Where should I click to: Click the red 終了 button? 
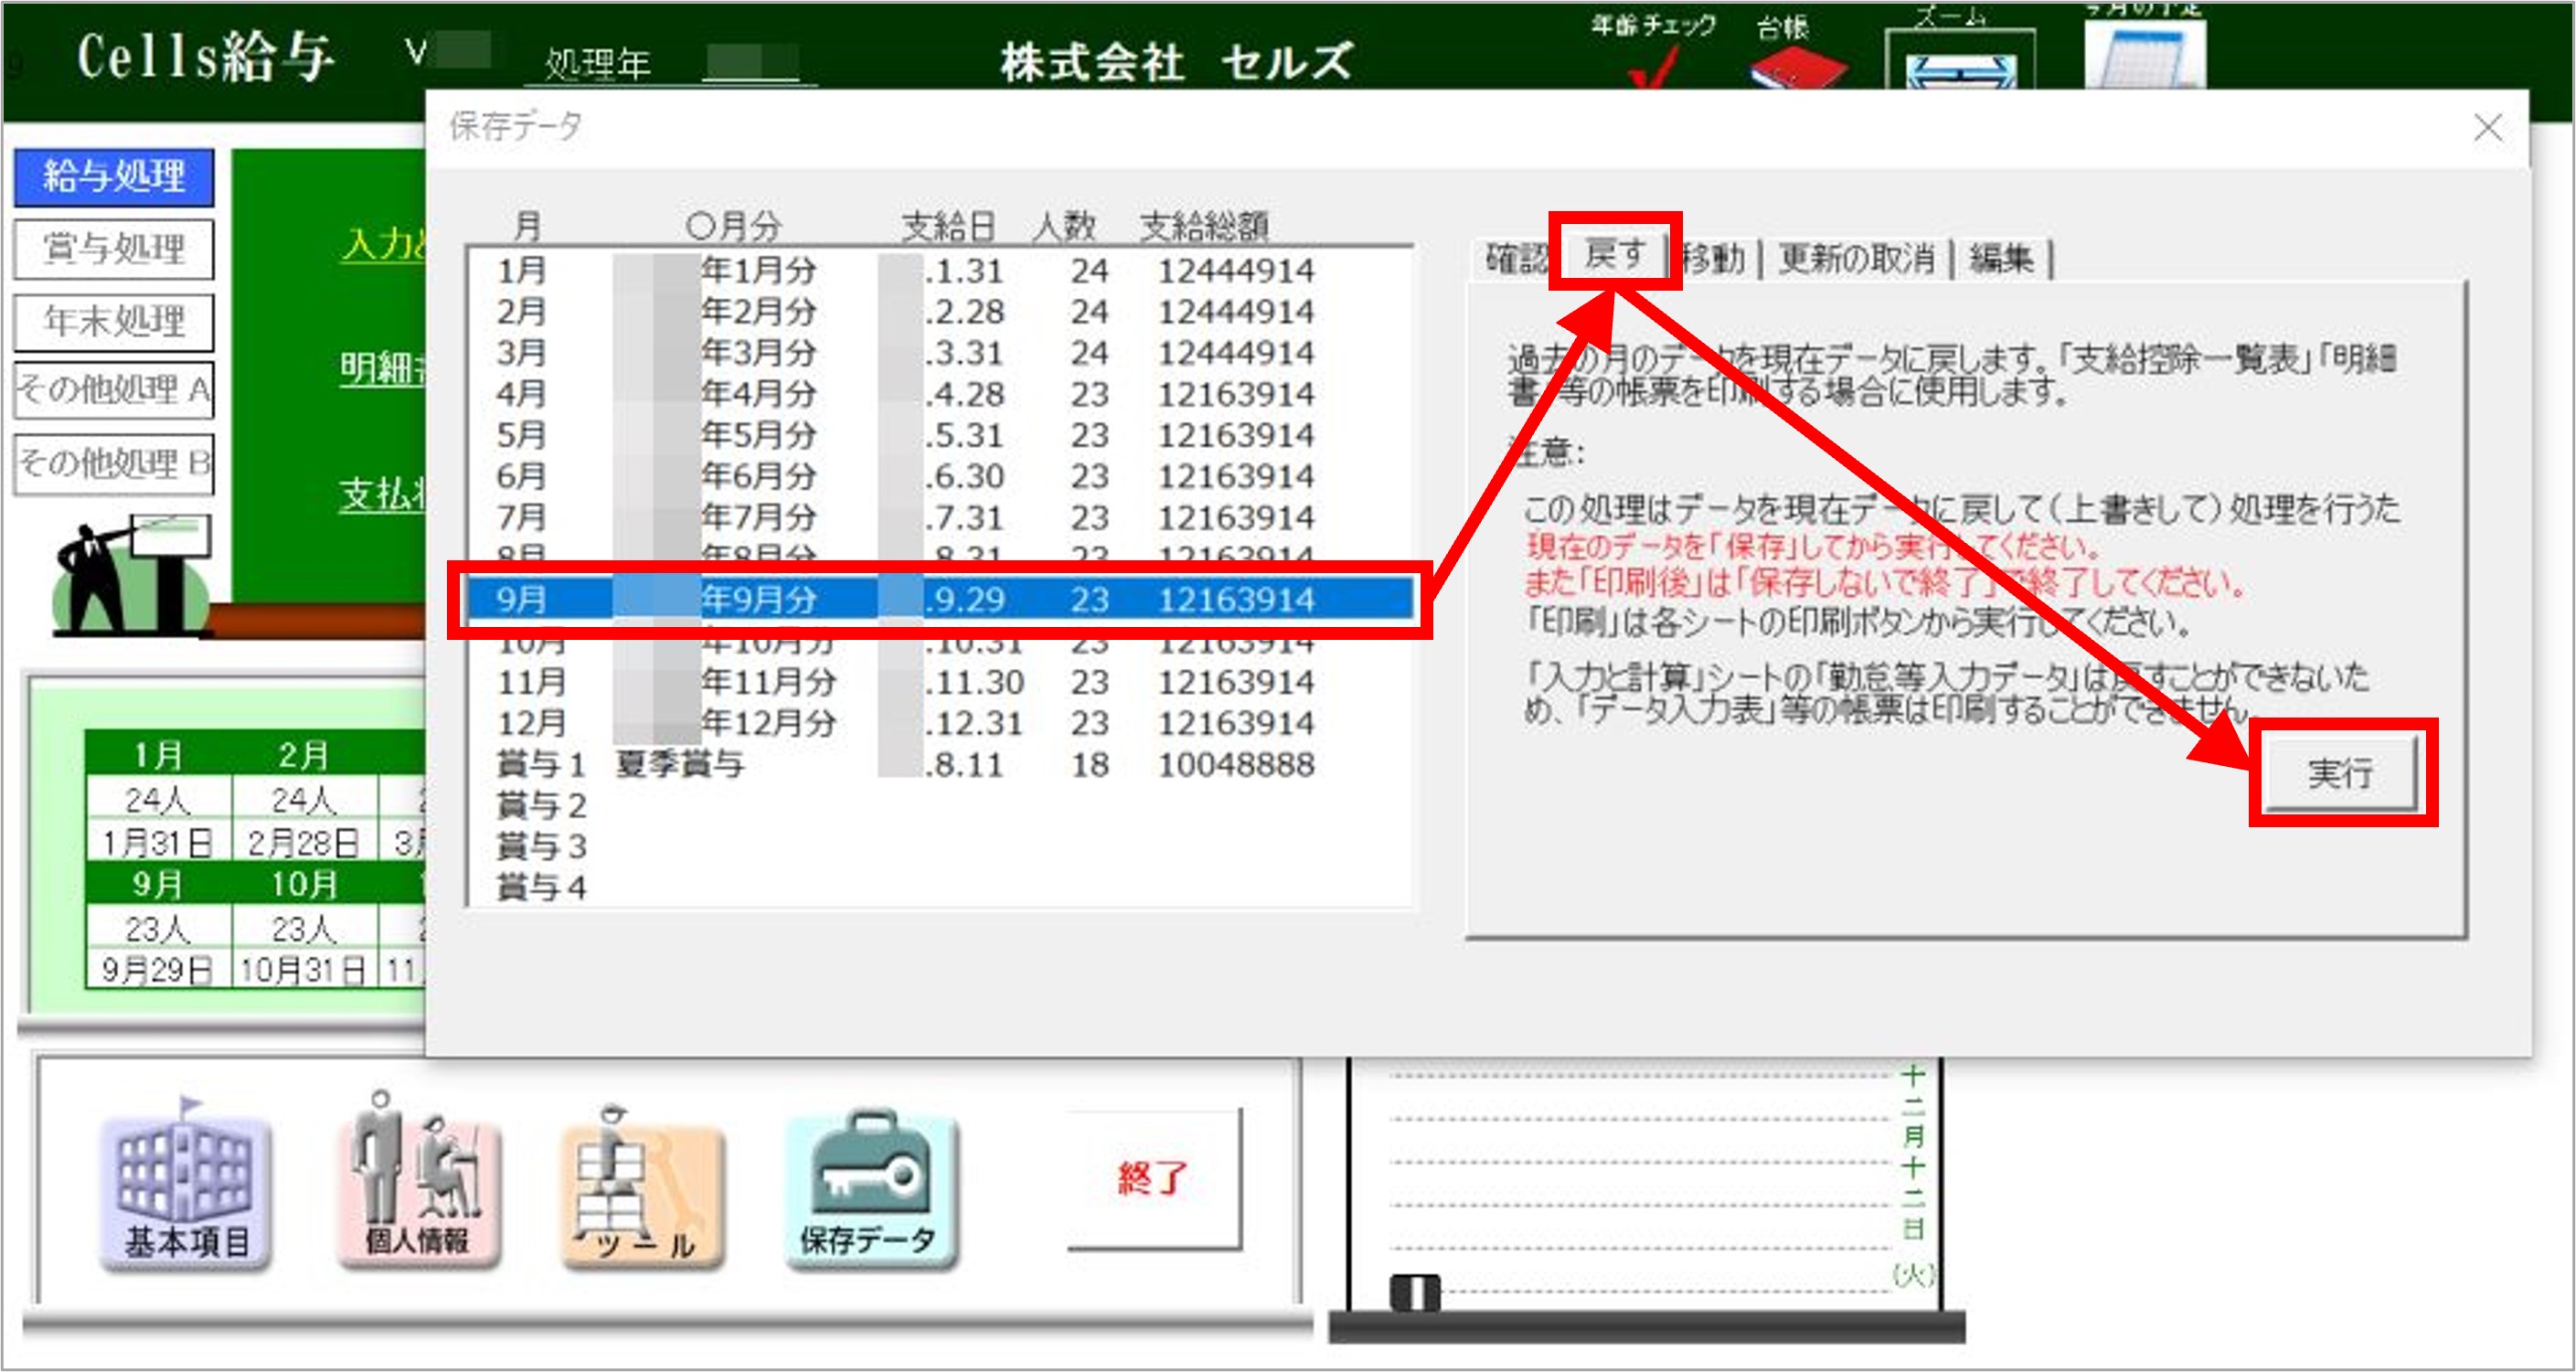1153,1178
